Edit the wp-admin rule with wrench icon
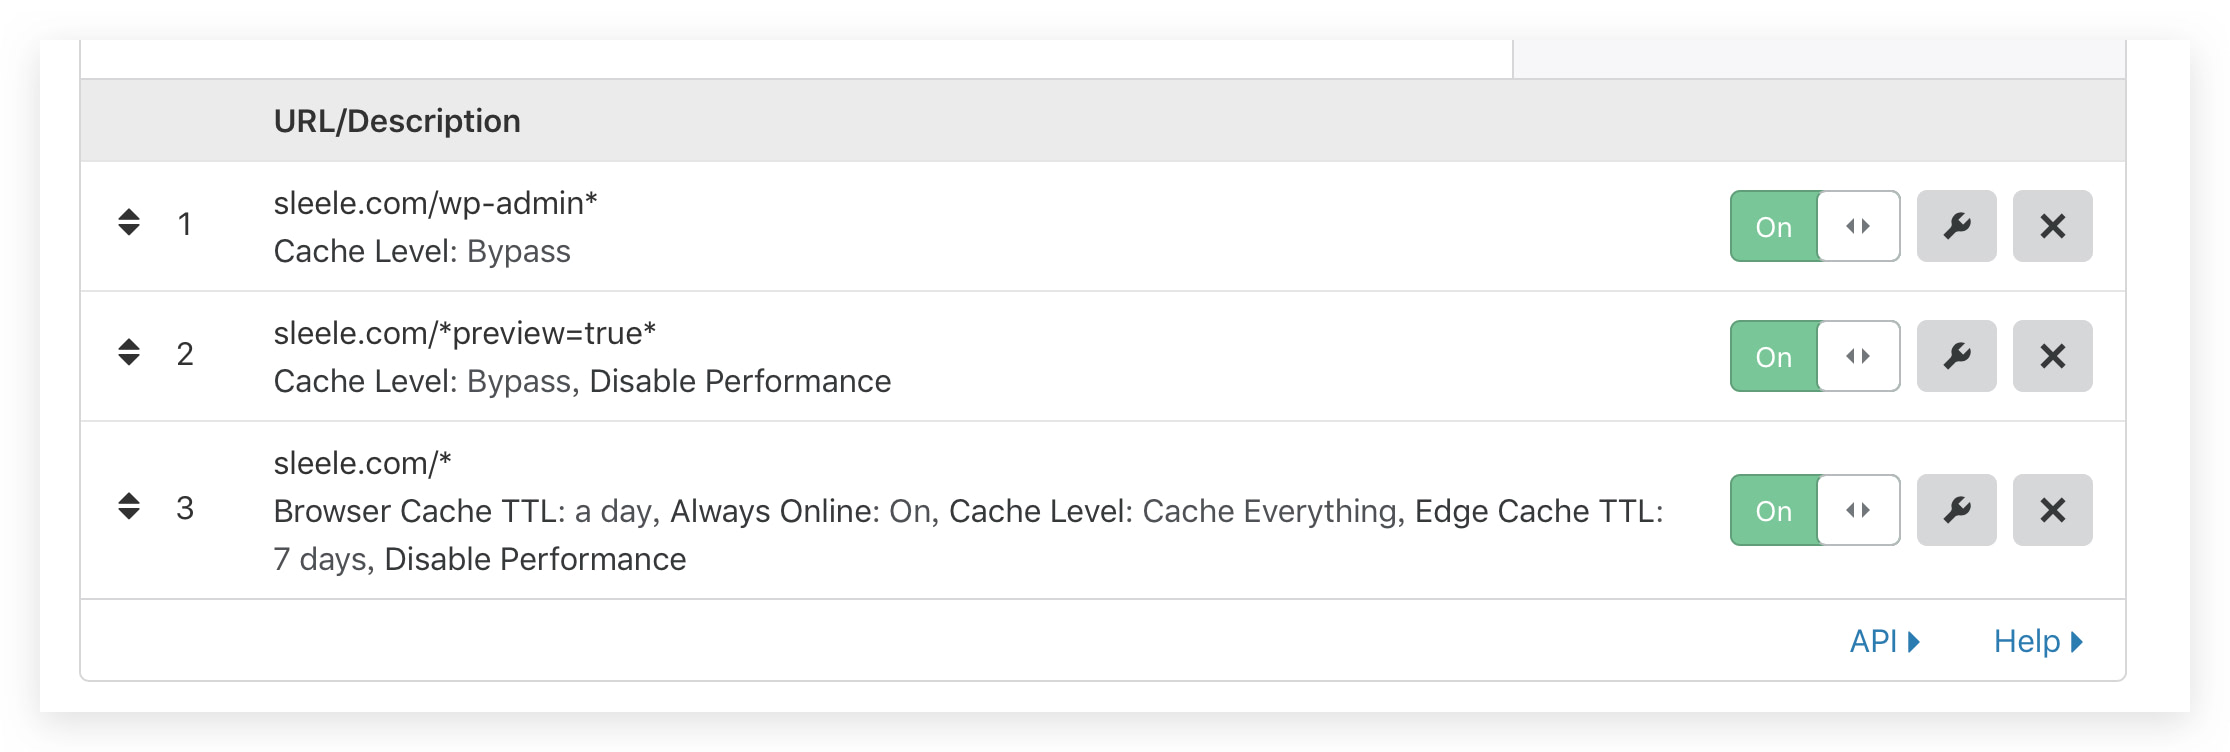 point(1956,226)
